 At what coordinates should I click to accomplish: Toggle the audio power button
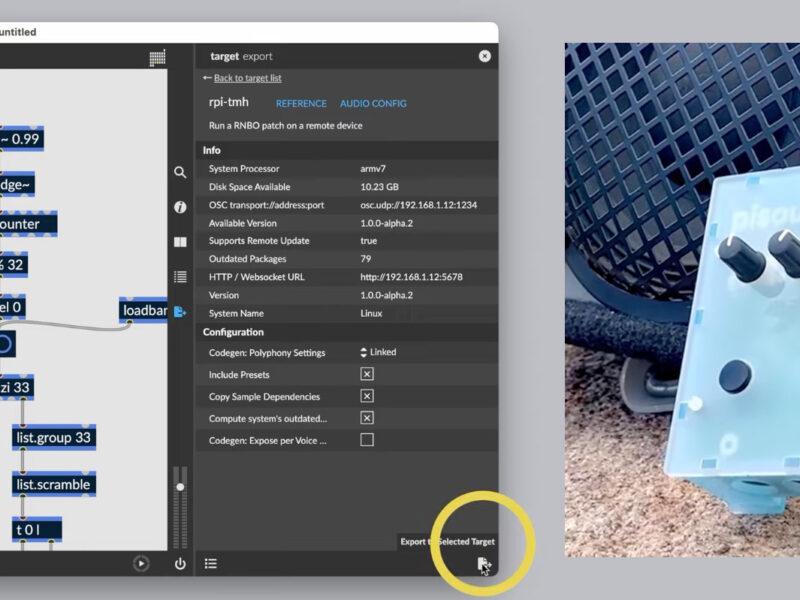coord(180,564)
